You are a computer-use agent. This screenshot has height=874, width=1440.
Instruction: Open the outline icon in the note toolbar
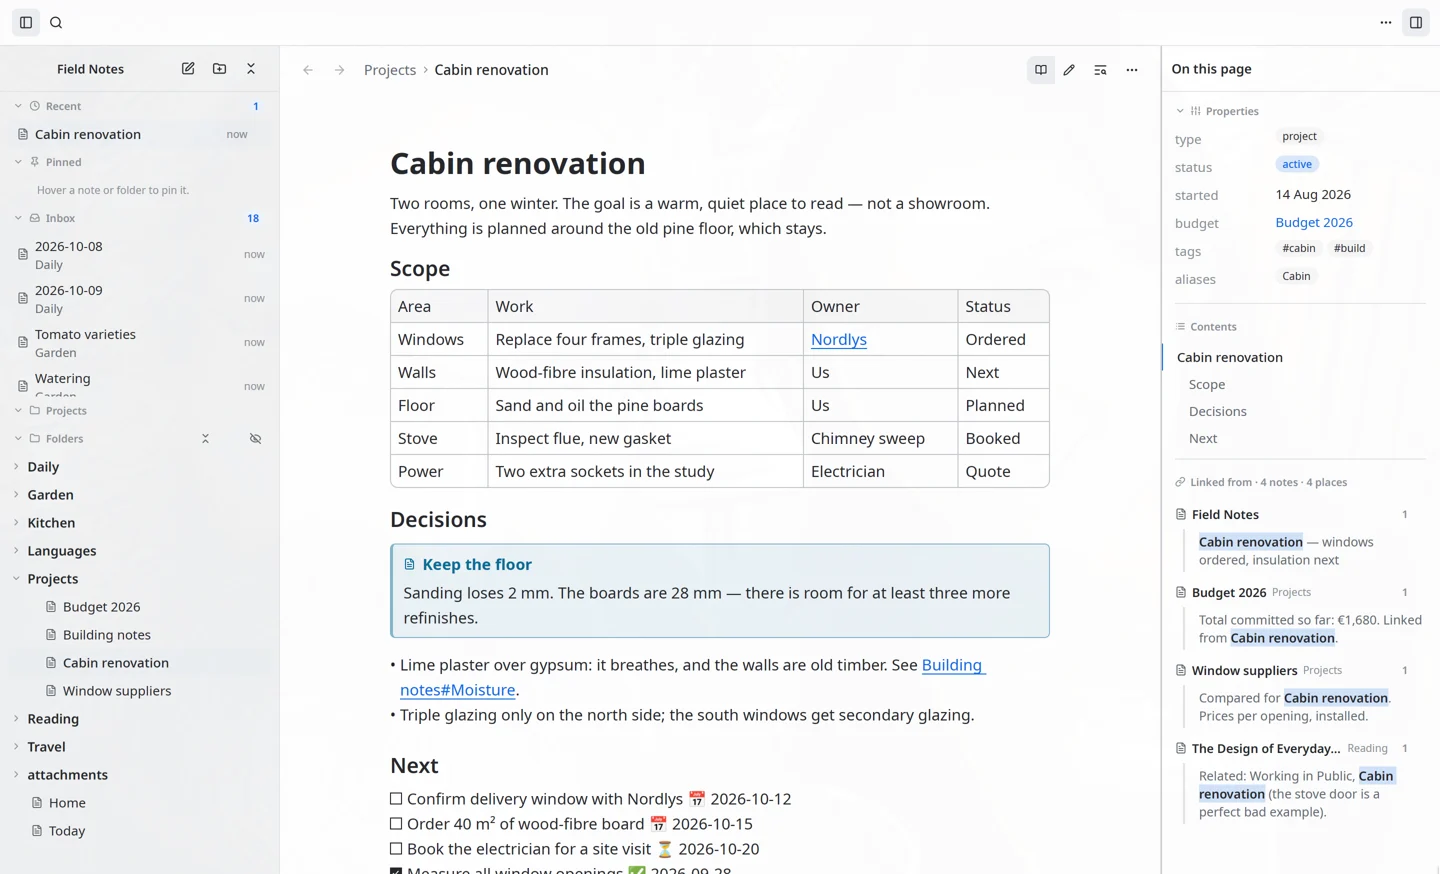(1100, 70)
